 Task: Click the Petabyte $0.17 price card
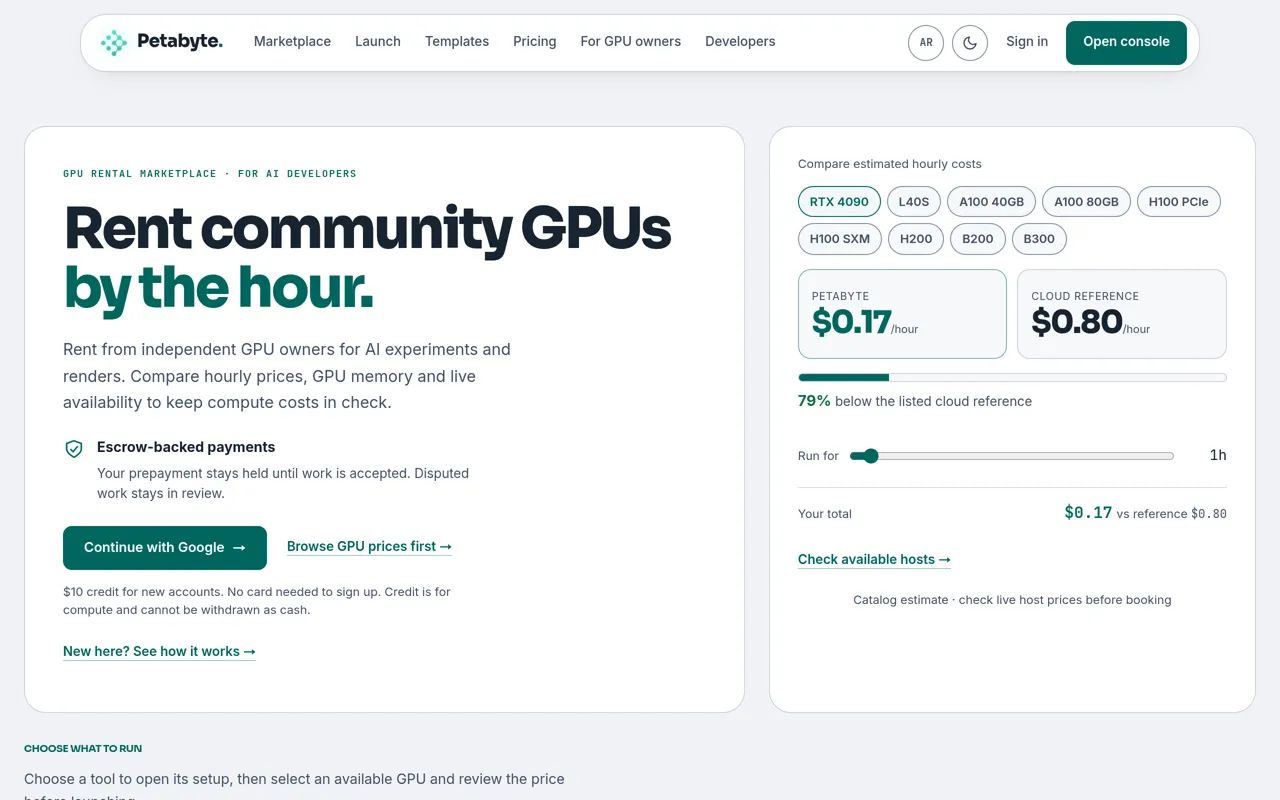click(x=902, y=314)
